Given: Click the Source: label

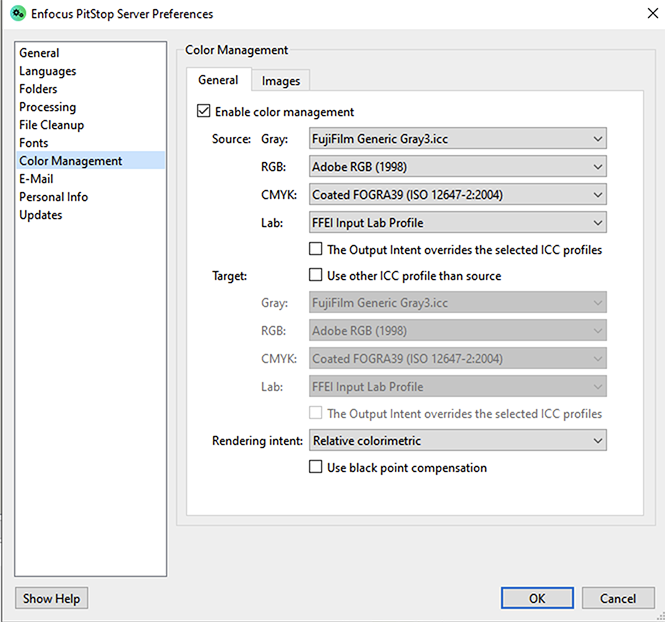Looking at the screenshot, I should (x=232, y=139).
